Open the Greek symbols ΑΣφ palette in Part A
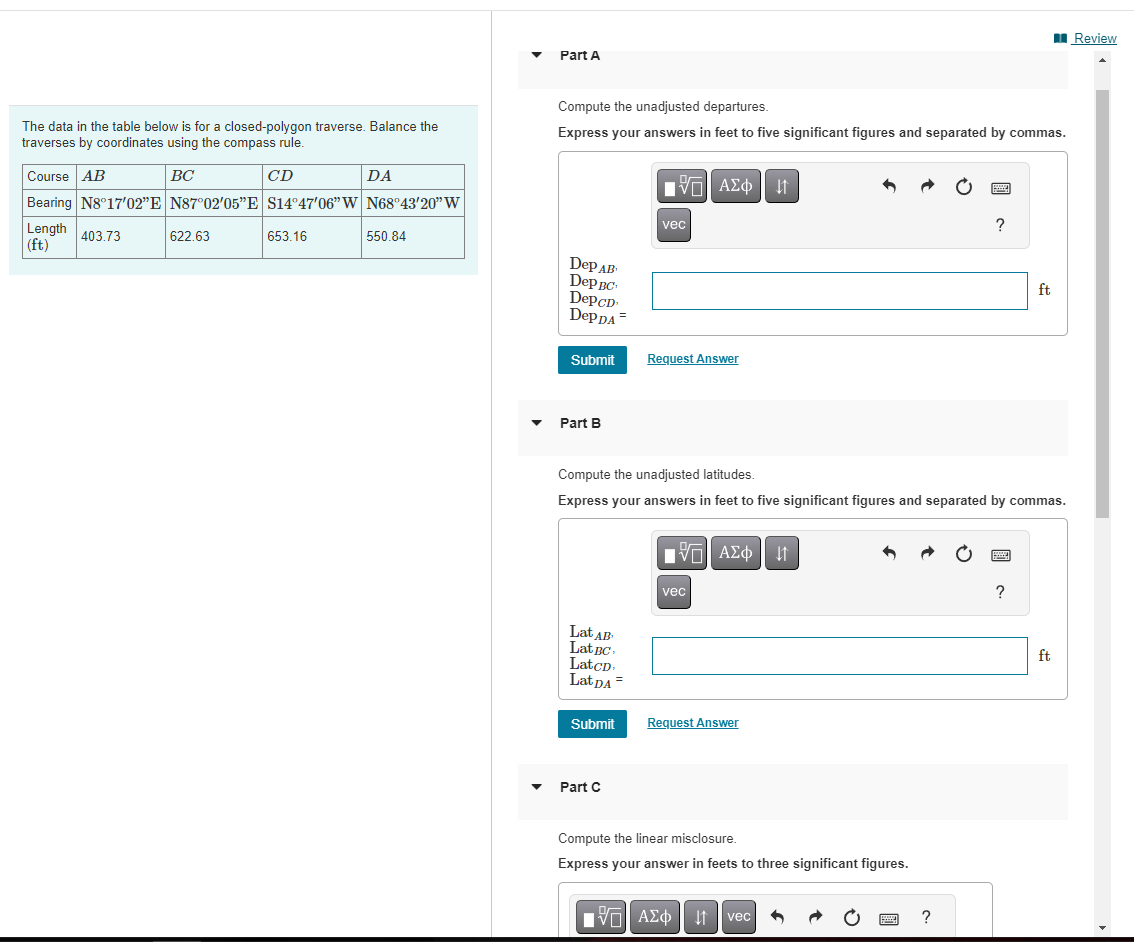 click(x=735, y=186)
